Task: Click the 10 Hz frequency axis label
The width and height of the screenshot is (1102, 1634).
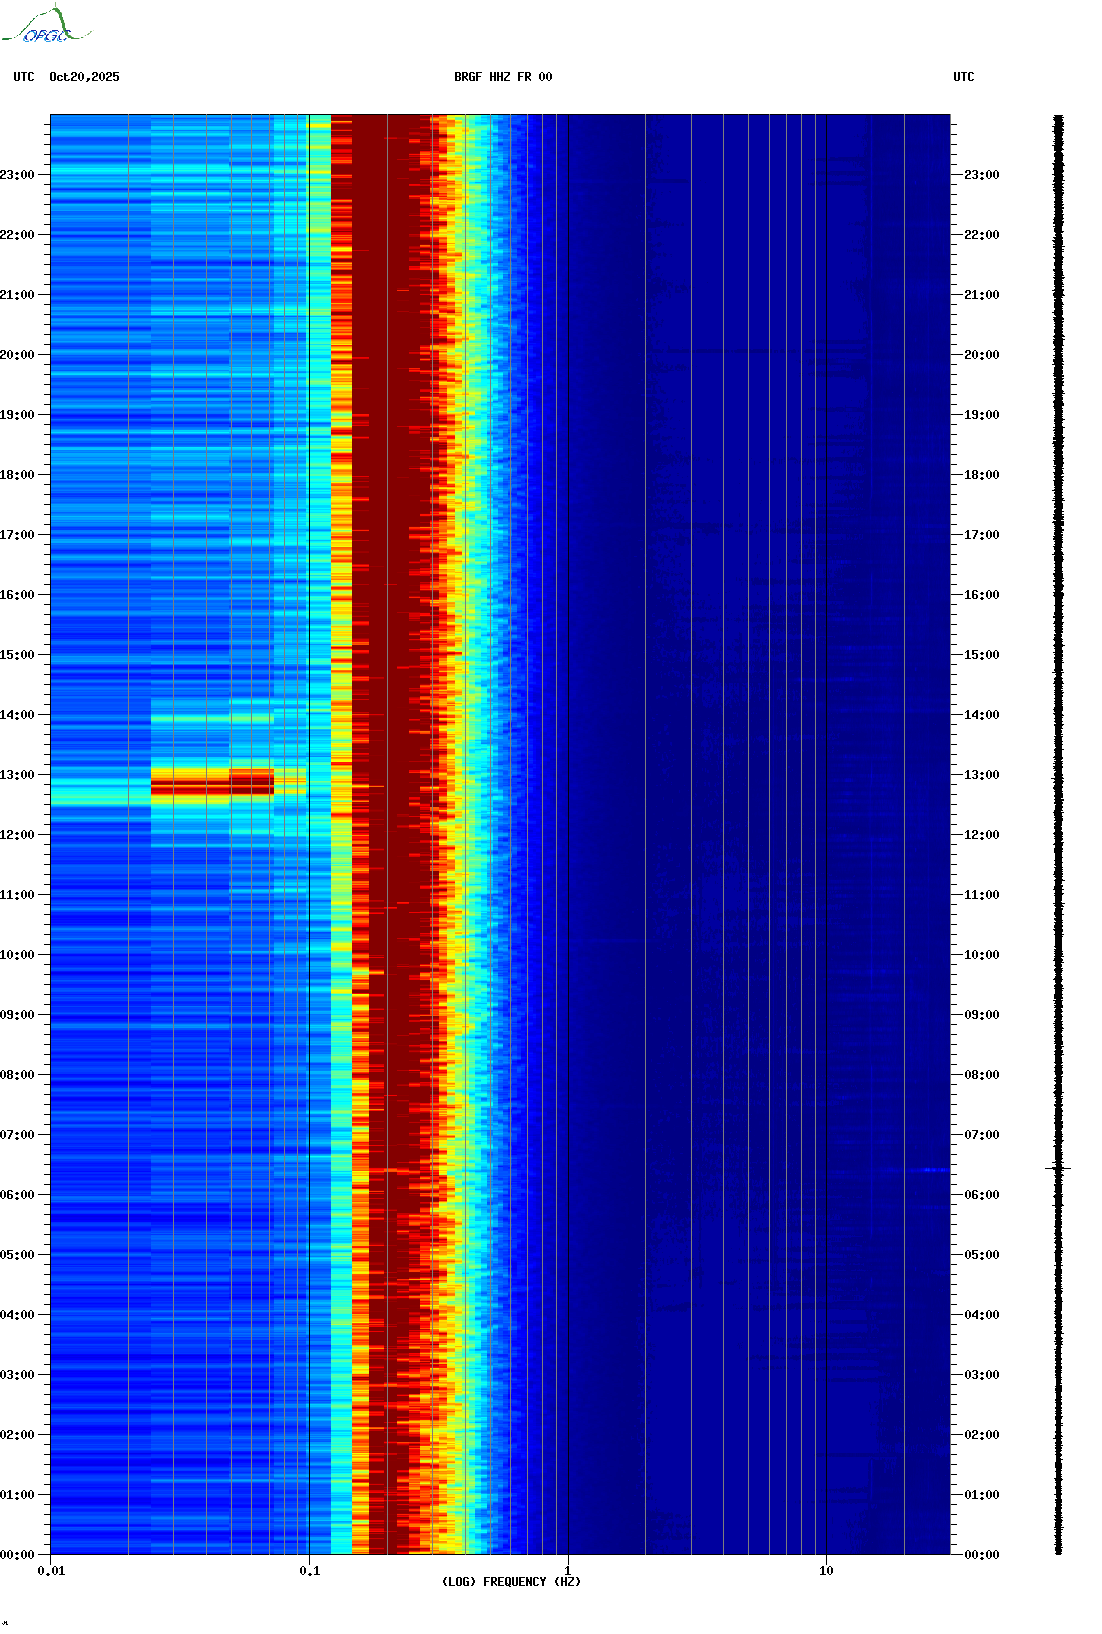Action: point(826,1571)
